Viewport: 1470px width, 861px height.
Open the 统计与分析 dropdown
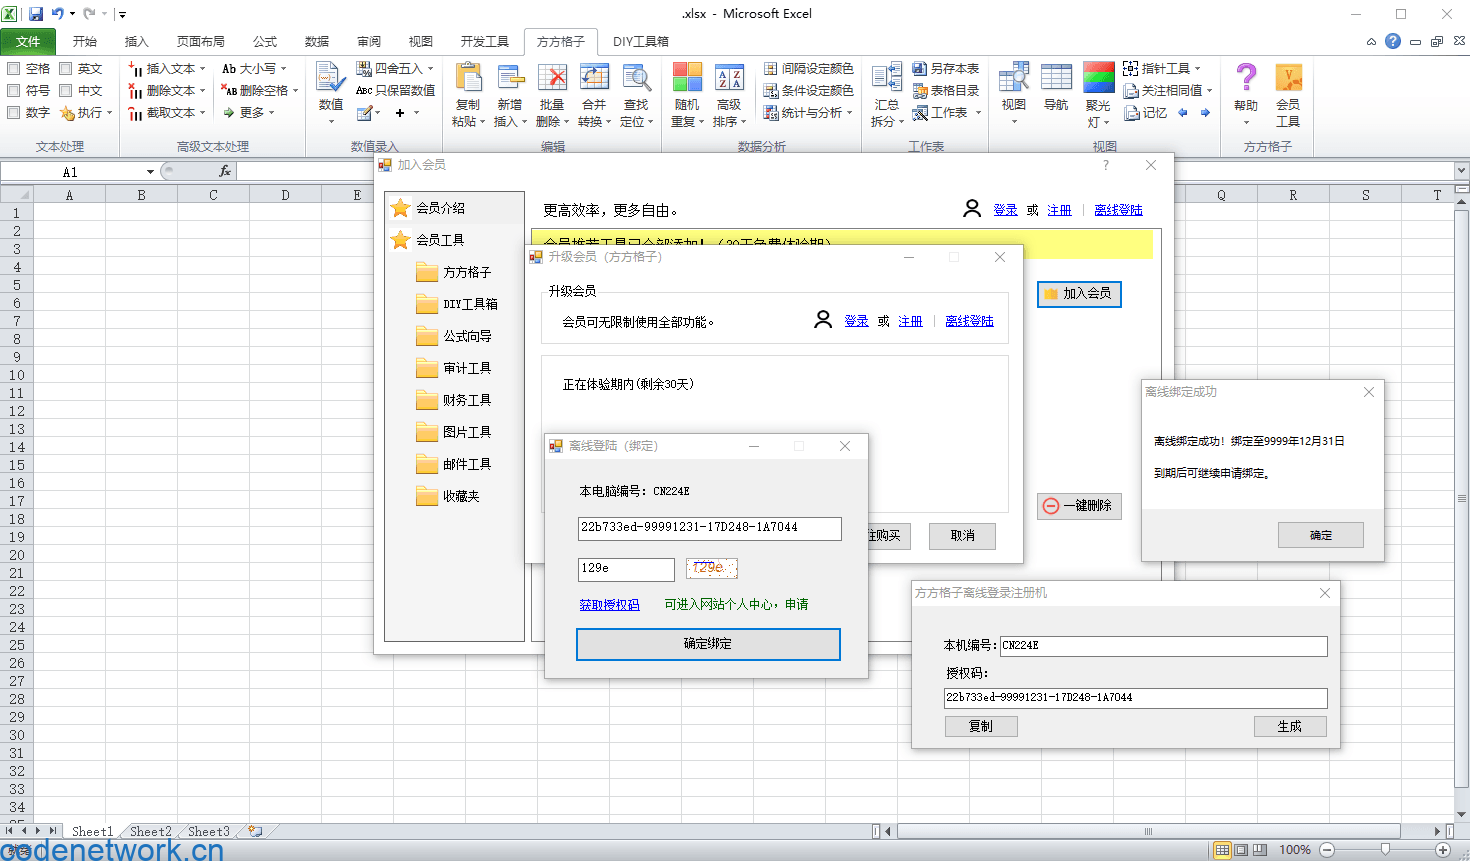[x=808, y=113]
